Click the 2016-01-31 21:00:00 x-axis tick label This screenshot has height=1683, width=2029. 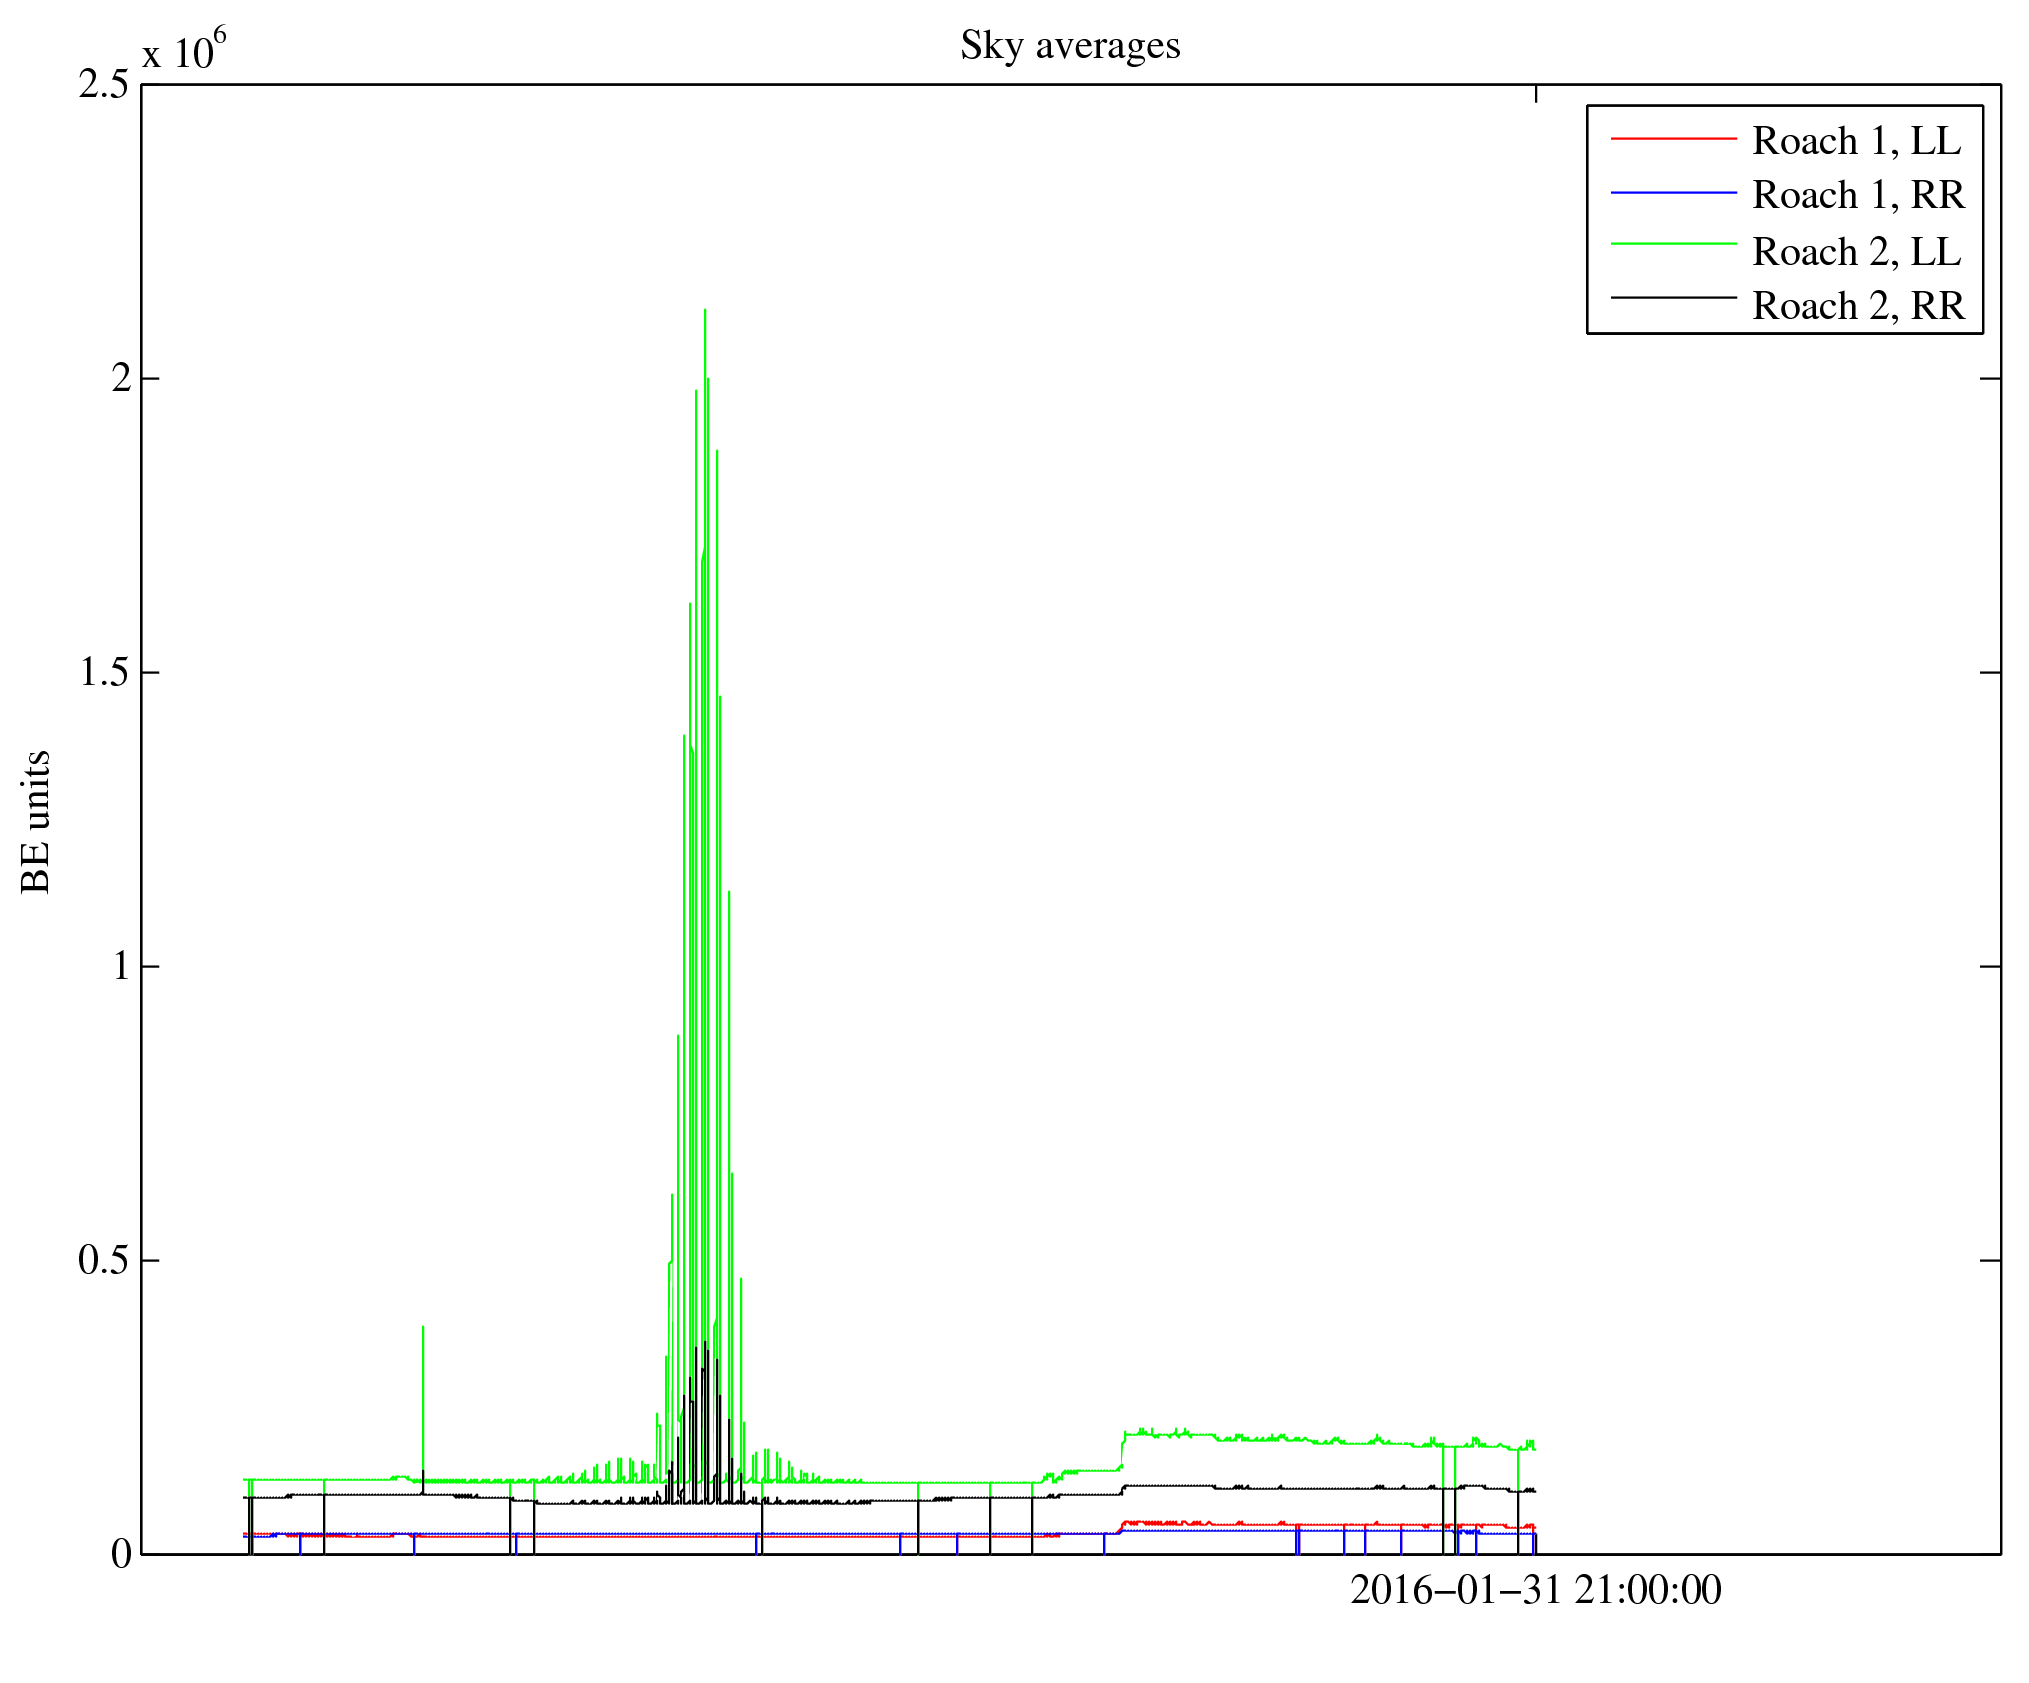(1535, 1590)
